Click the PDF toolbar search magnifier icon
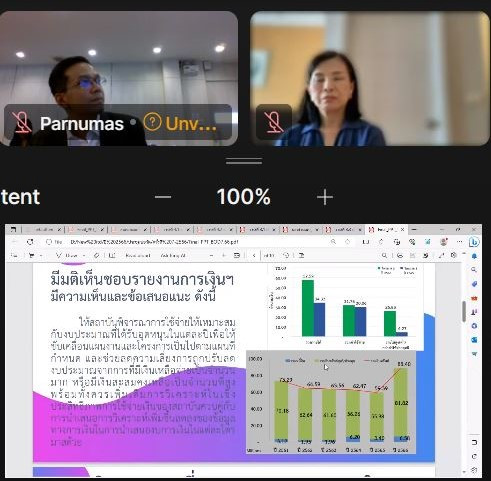 pos(384,256)
